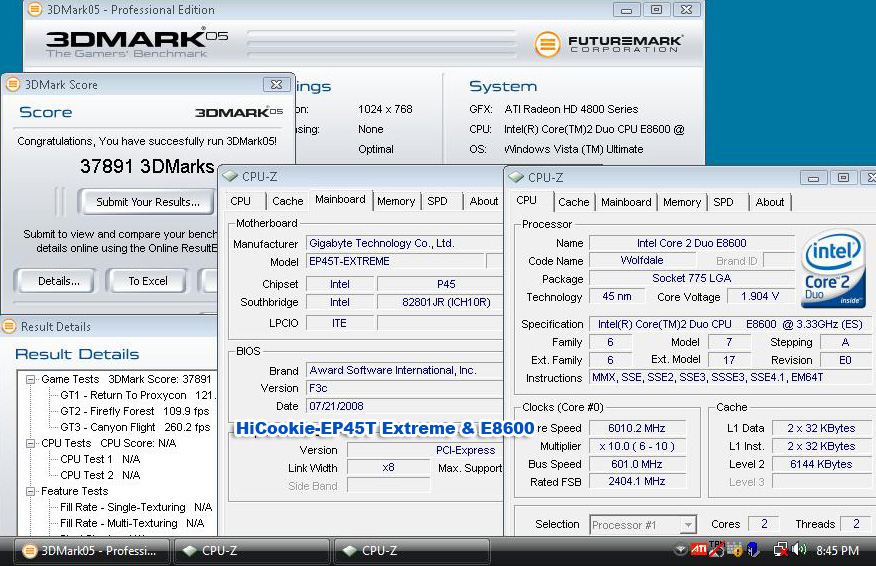The image size is (876, 566).
Task: Select Fill Rate - Multi-Texturing row
Action: 132,524
